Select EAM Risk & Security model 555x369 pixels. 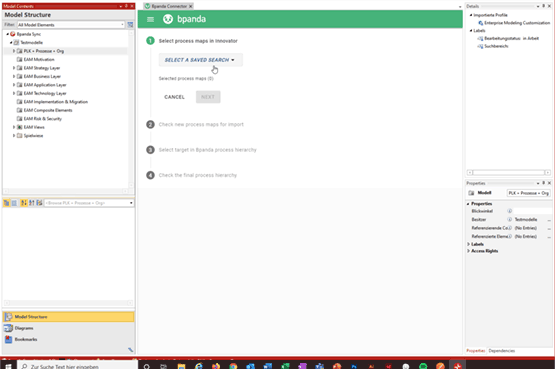click(x=42, y=119)
